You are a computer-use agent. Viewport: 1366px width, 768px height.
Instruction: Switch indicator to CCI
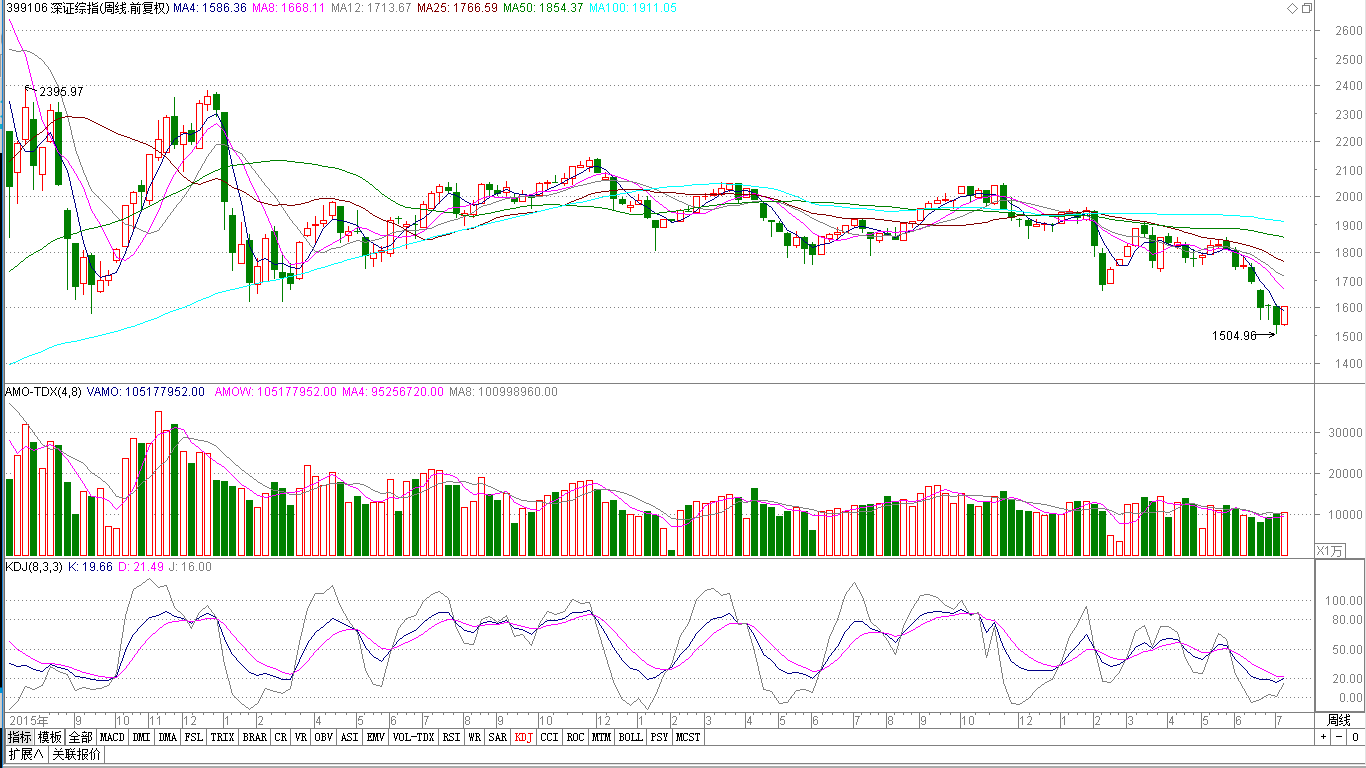pos(549,737)
